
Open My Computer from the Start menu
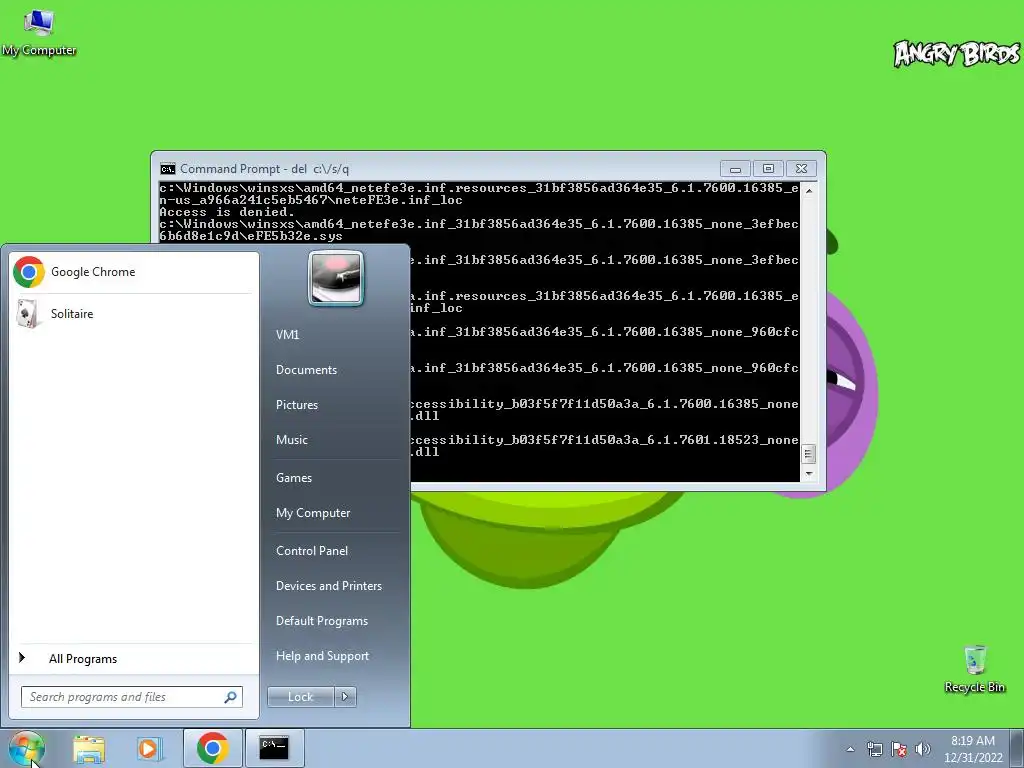[313, 513]
